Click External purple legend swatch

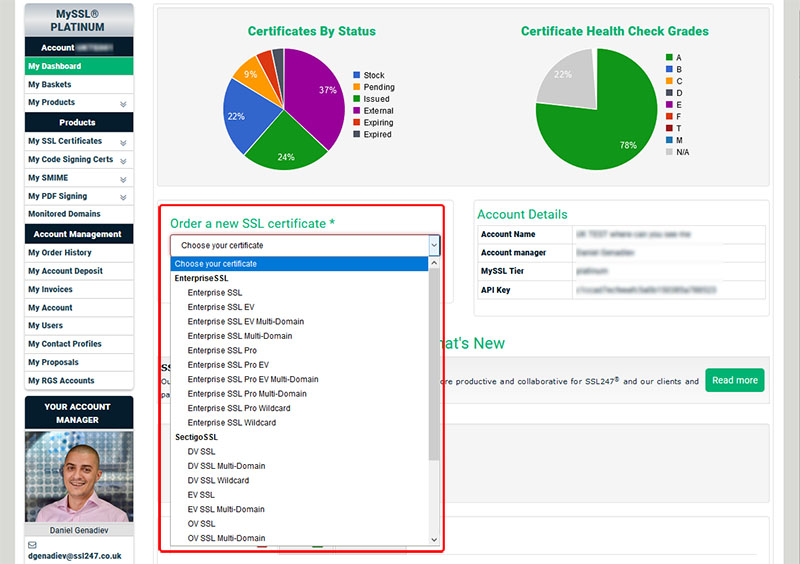coord(357,111)
